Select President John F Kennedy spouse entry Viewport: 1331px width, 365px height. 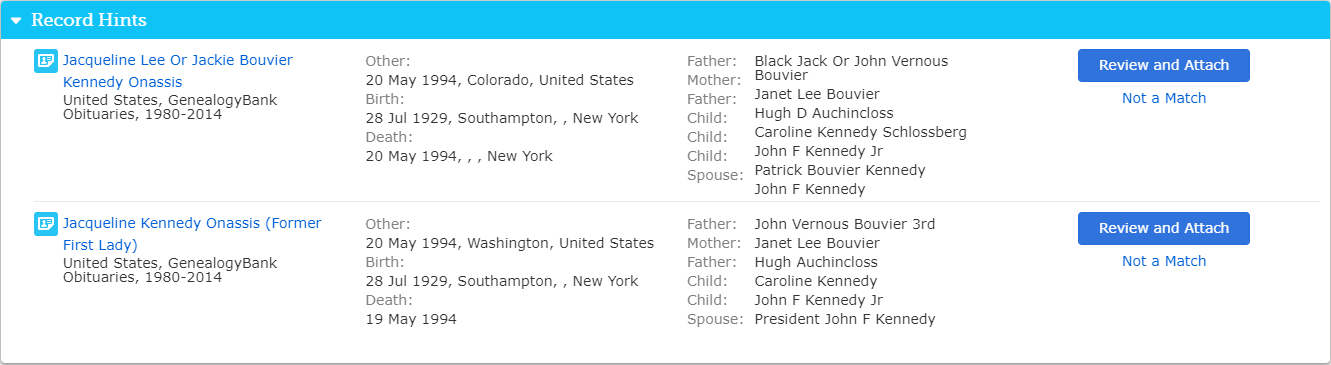845,319
